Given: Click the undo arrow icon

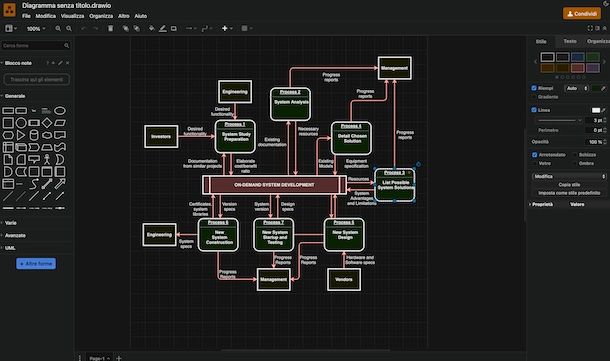Looking at the screenshot, I should (x=83, y=28).
